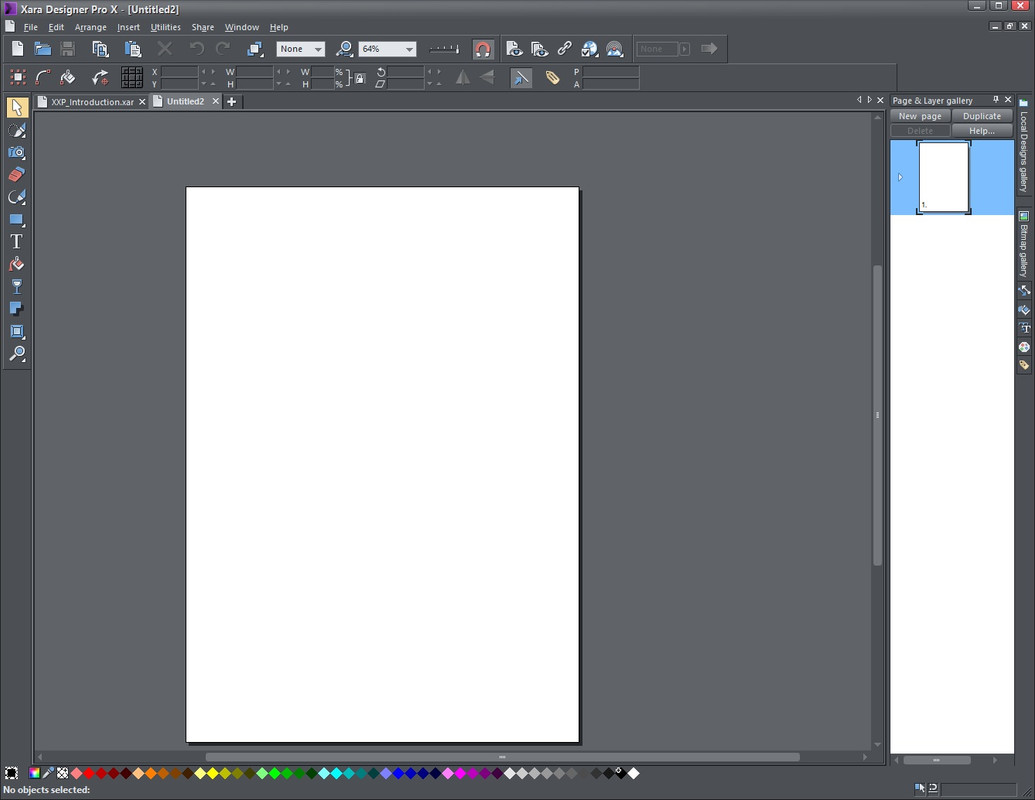Close the Page & Layer gallery
The width and height of the screenshot is (1035, 800).
(x=1008, y=100)
